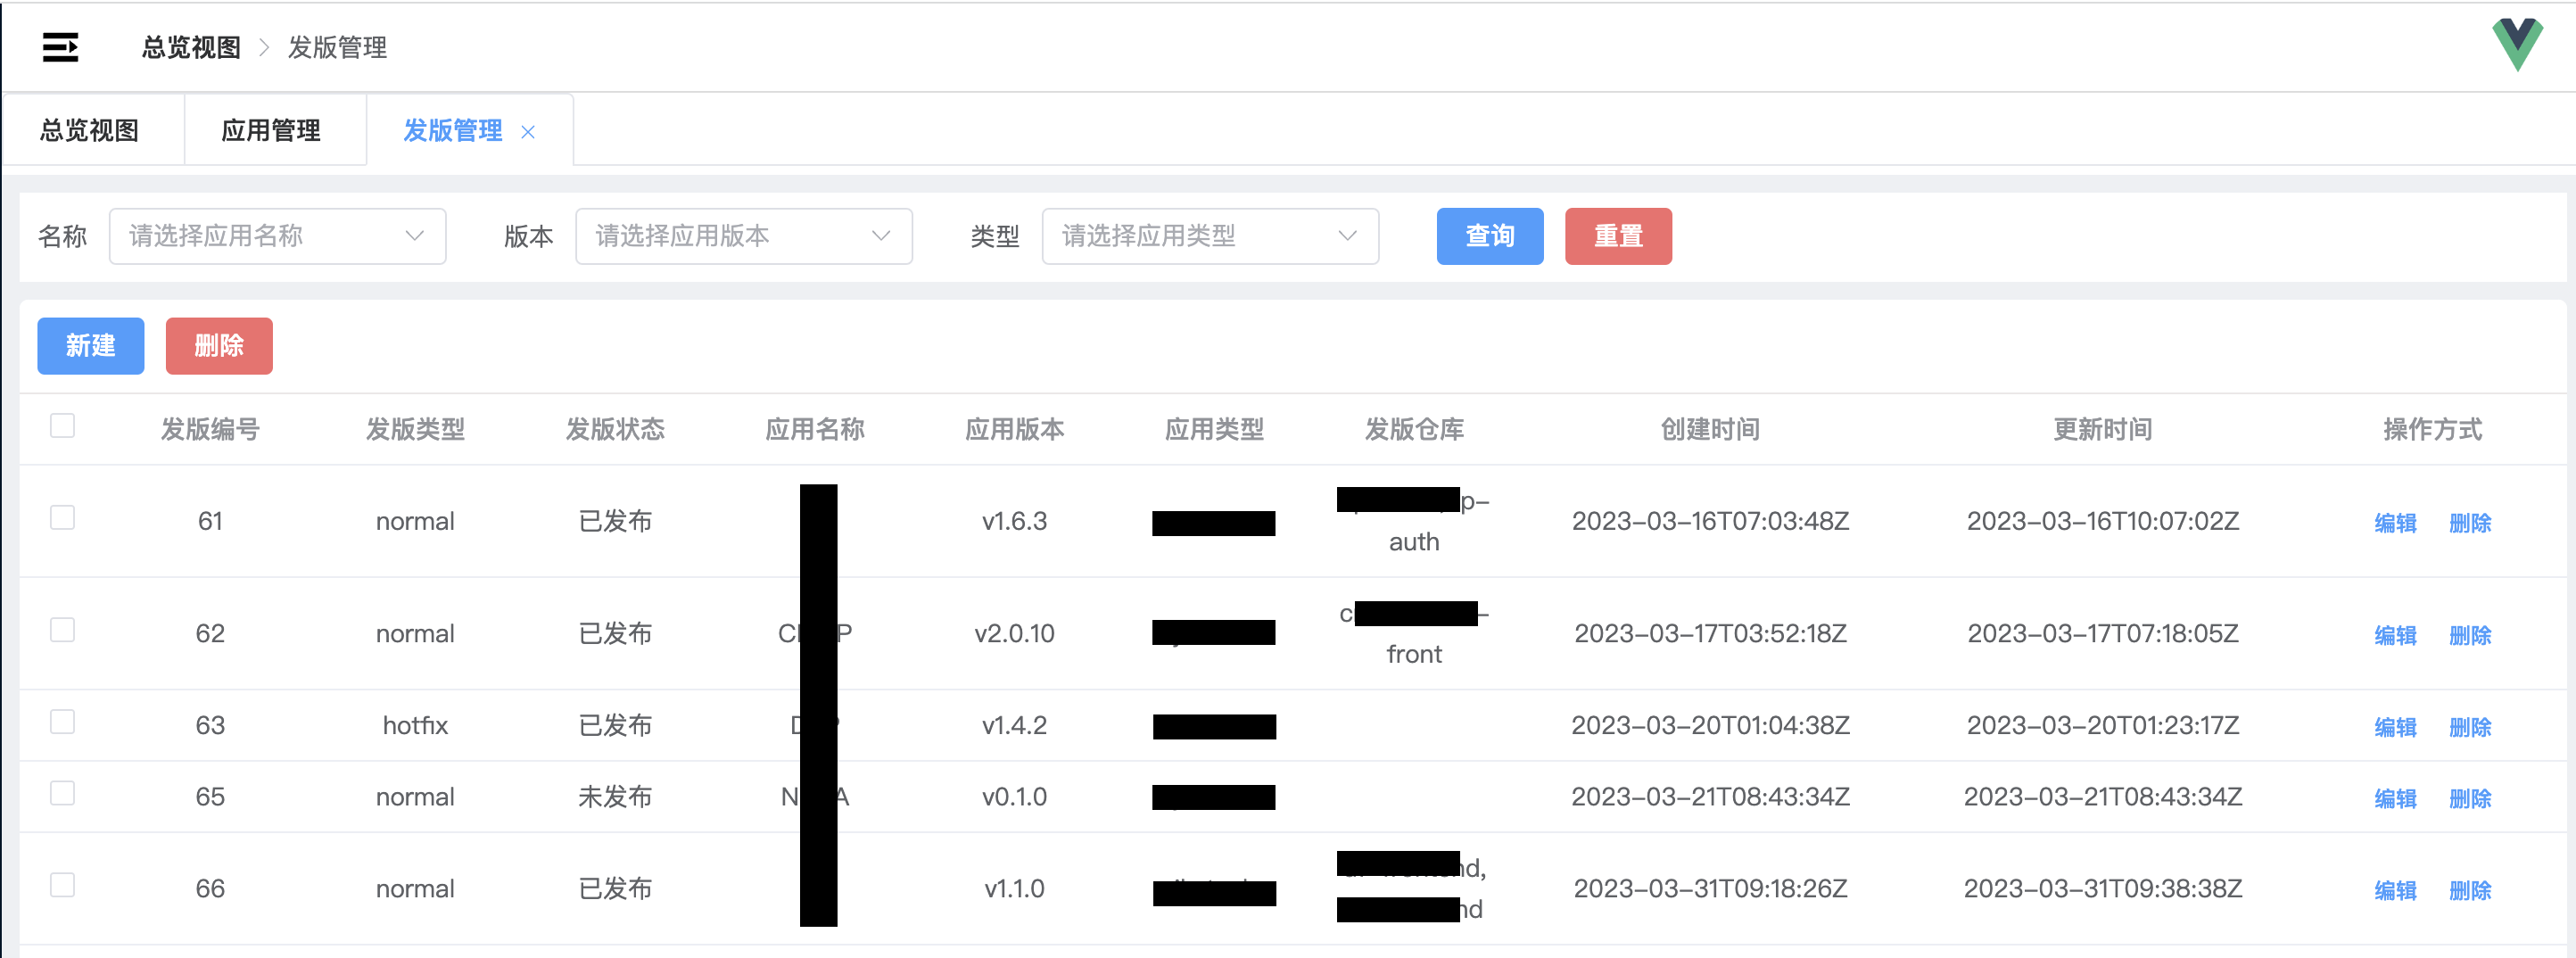The height and width of the screenshot is (958, 2576).
Task: Check the box for release 61
Action: (62, 517)
